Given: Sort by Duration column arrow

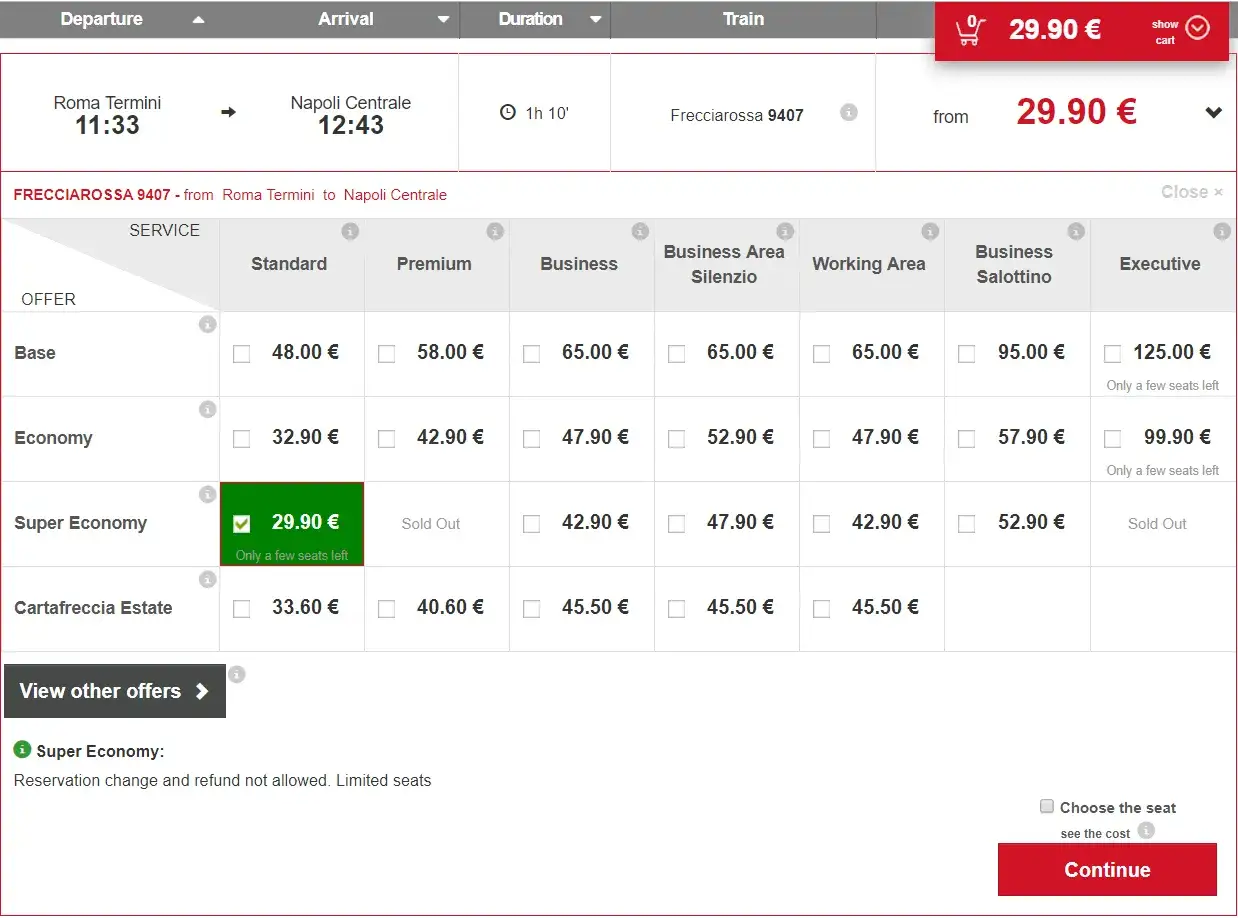Looking at the screenshot, I should (596, 19).
